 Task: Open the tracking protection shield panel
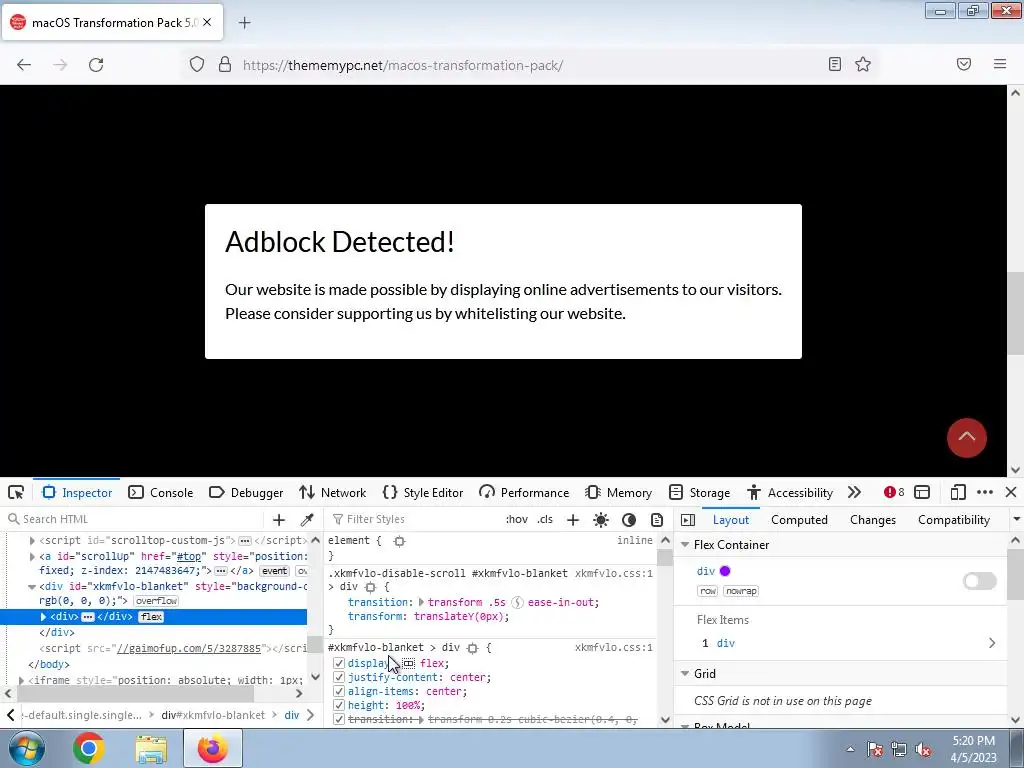click(x=197, y=65)
